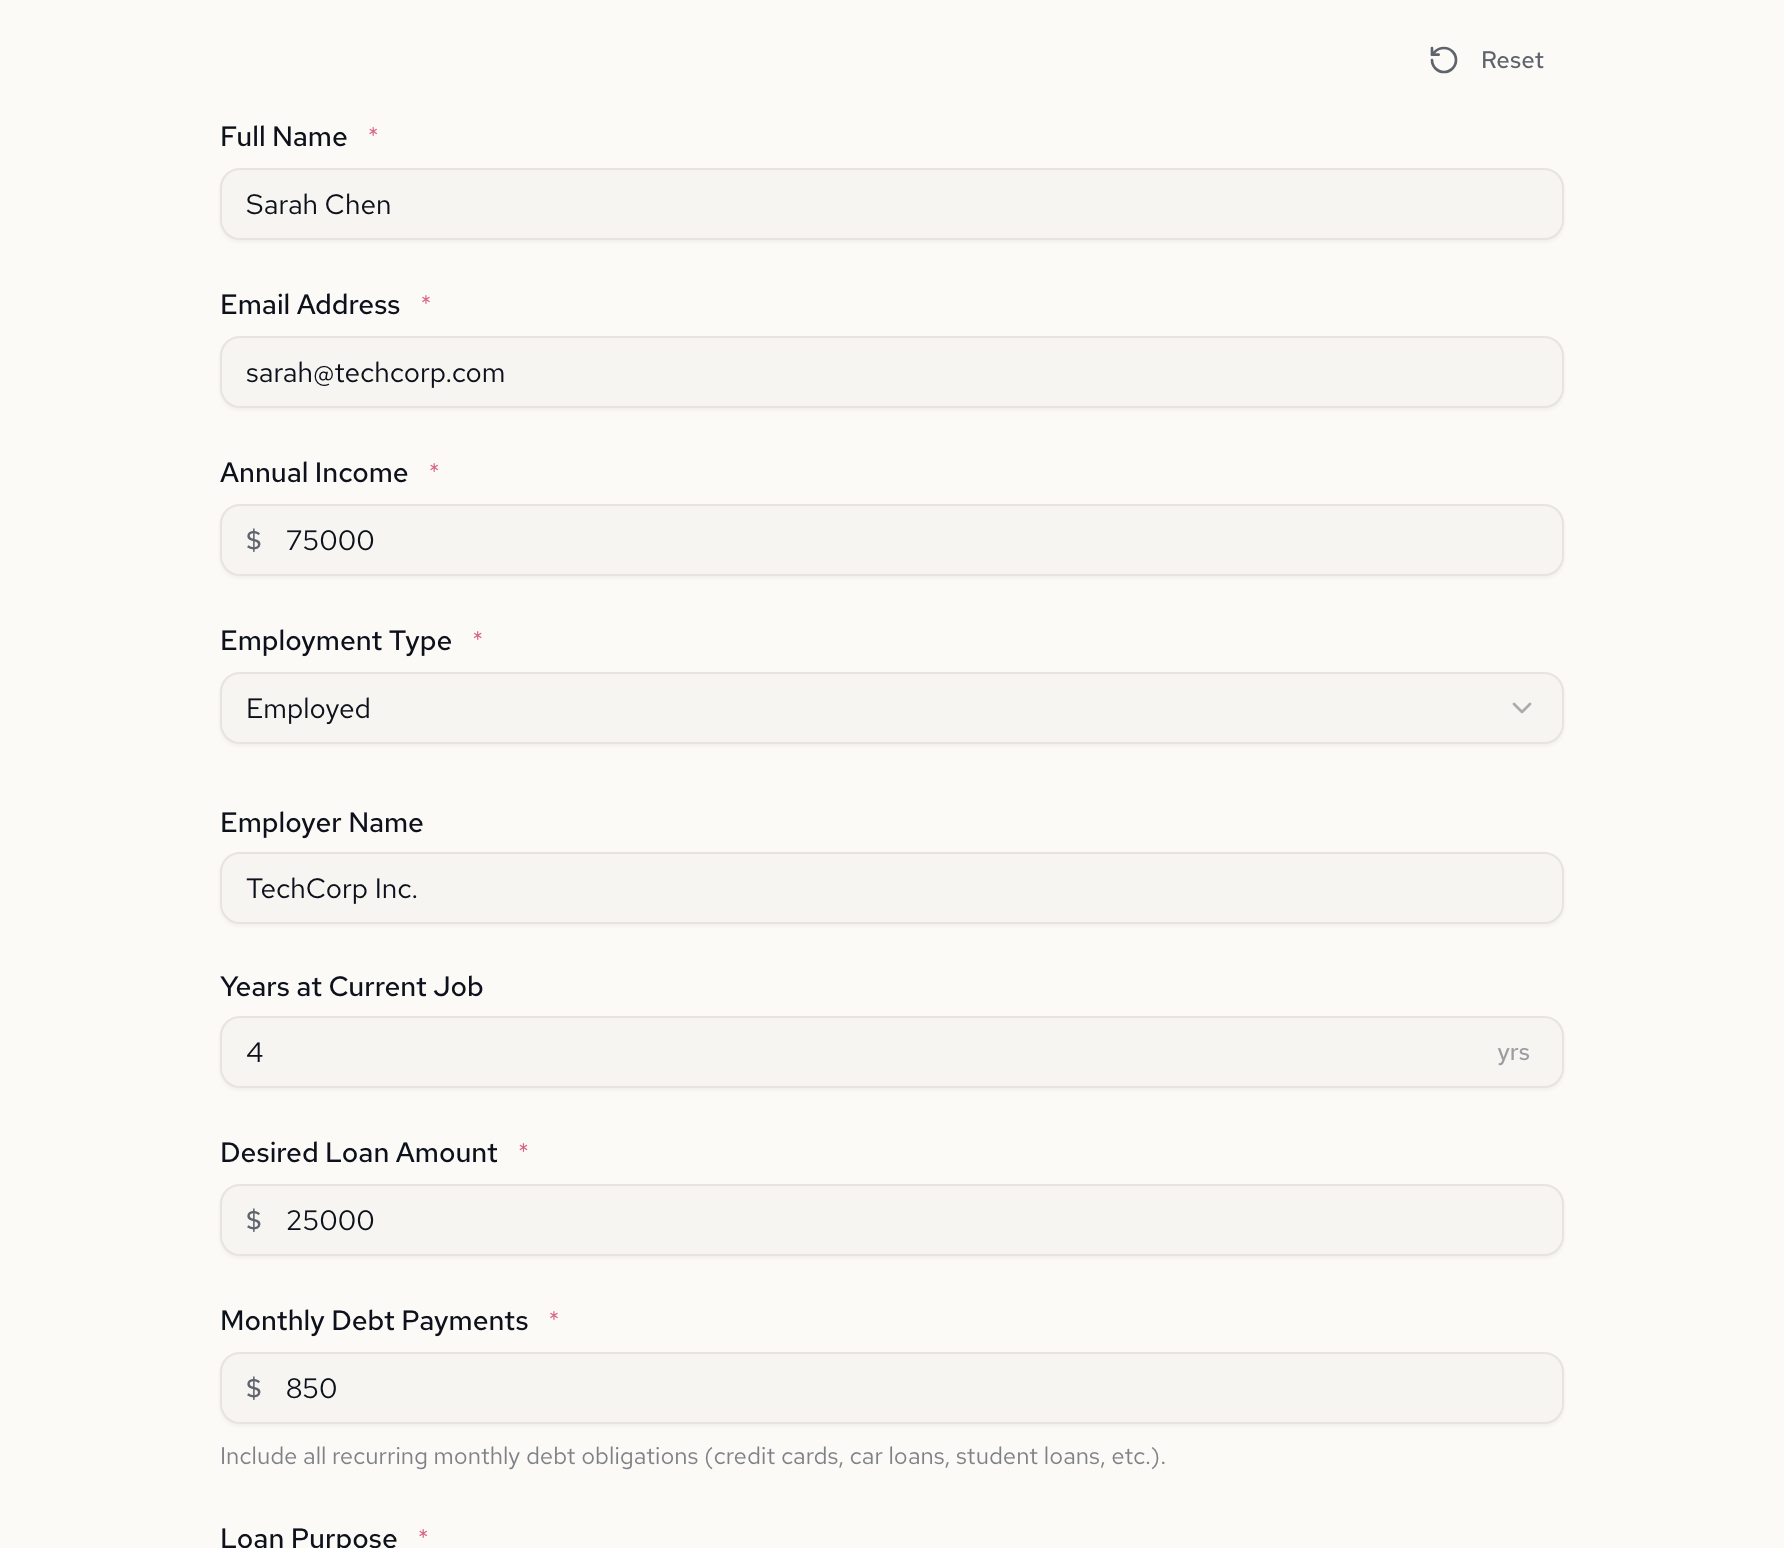Open the dropdown showing Employed

point(890,708)
